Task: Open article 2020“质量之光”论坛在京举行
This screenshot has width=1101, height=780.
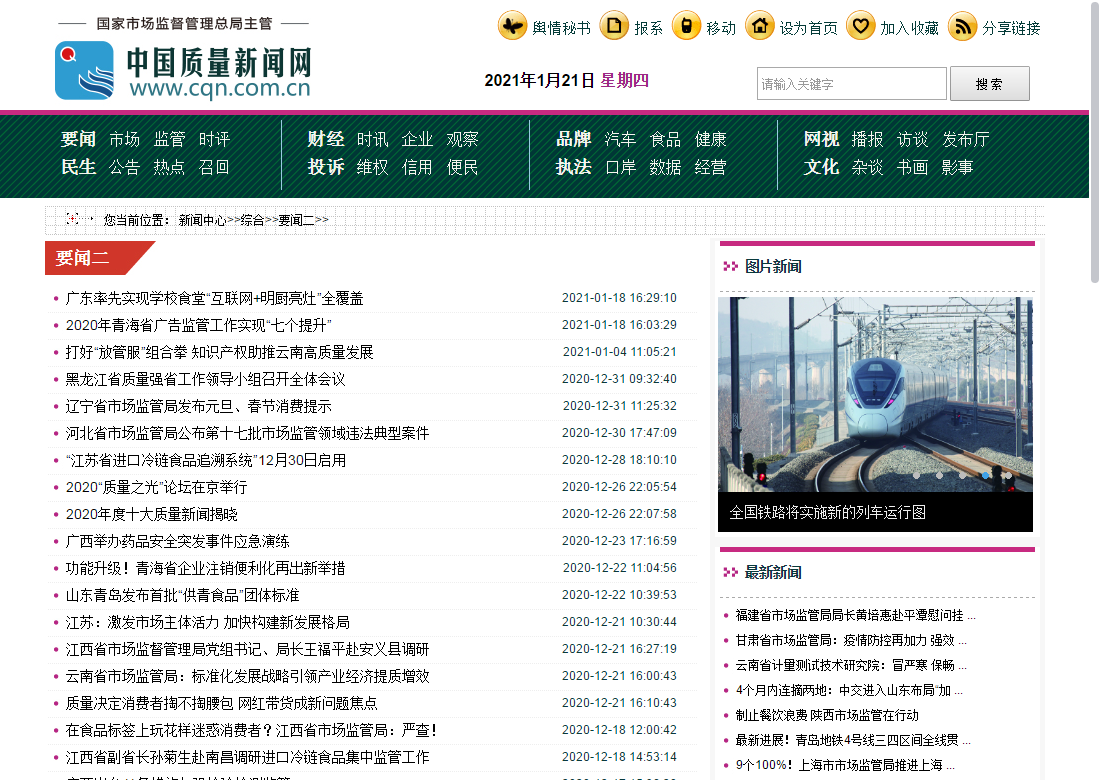Action: click(156, 487)
